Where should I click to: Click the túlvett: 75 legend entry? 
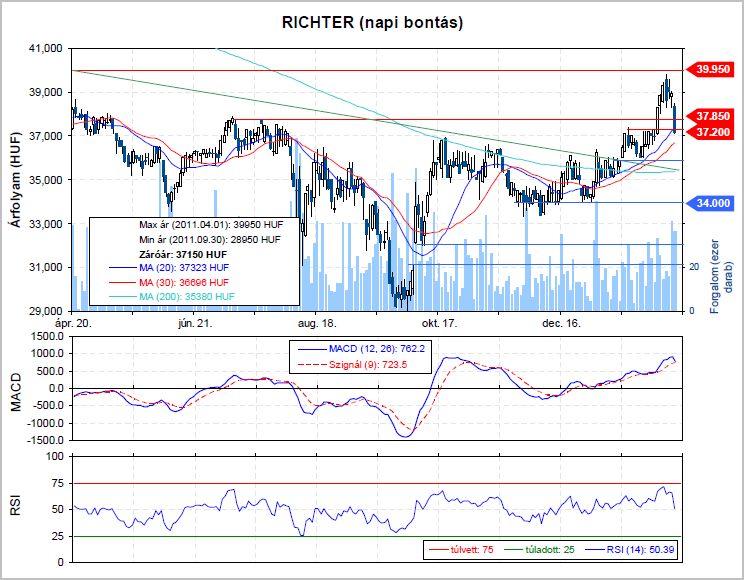[461, 550]
